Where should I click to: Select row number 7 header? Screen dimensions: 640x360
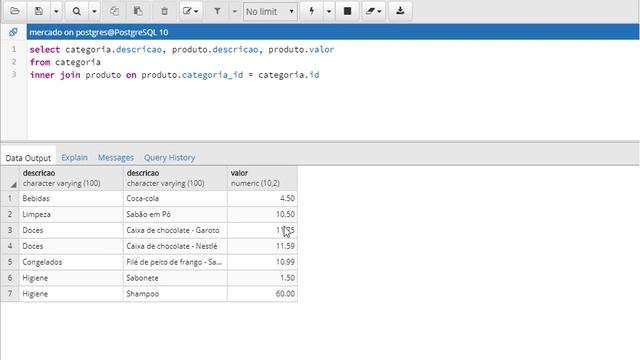[x=10, y=294]
